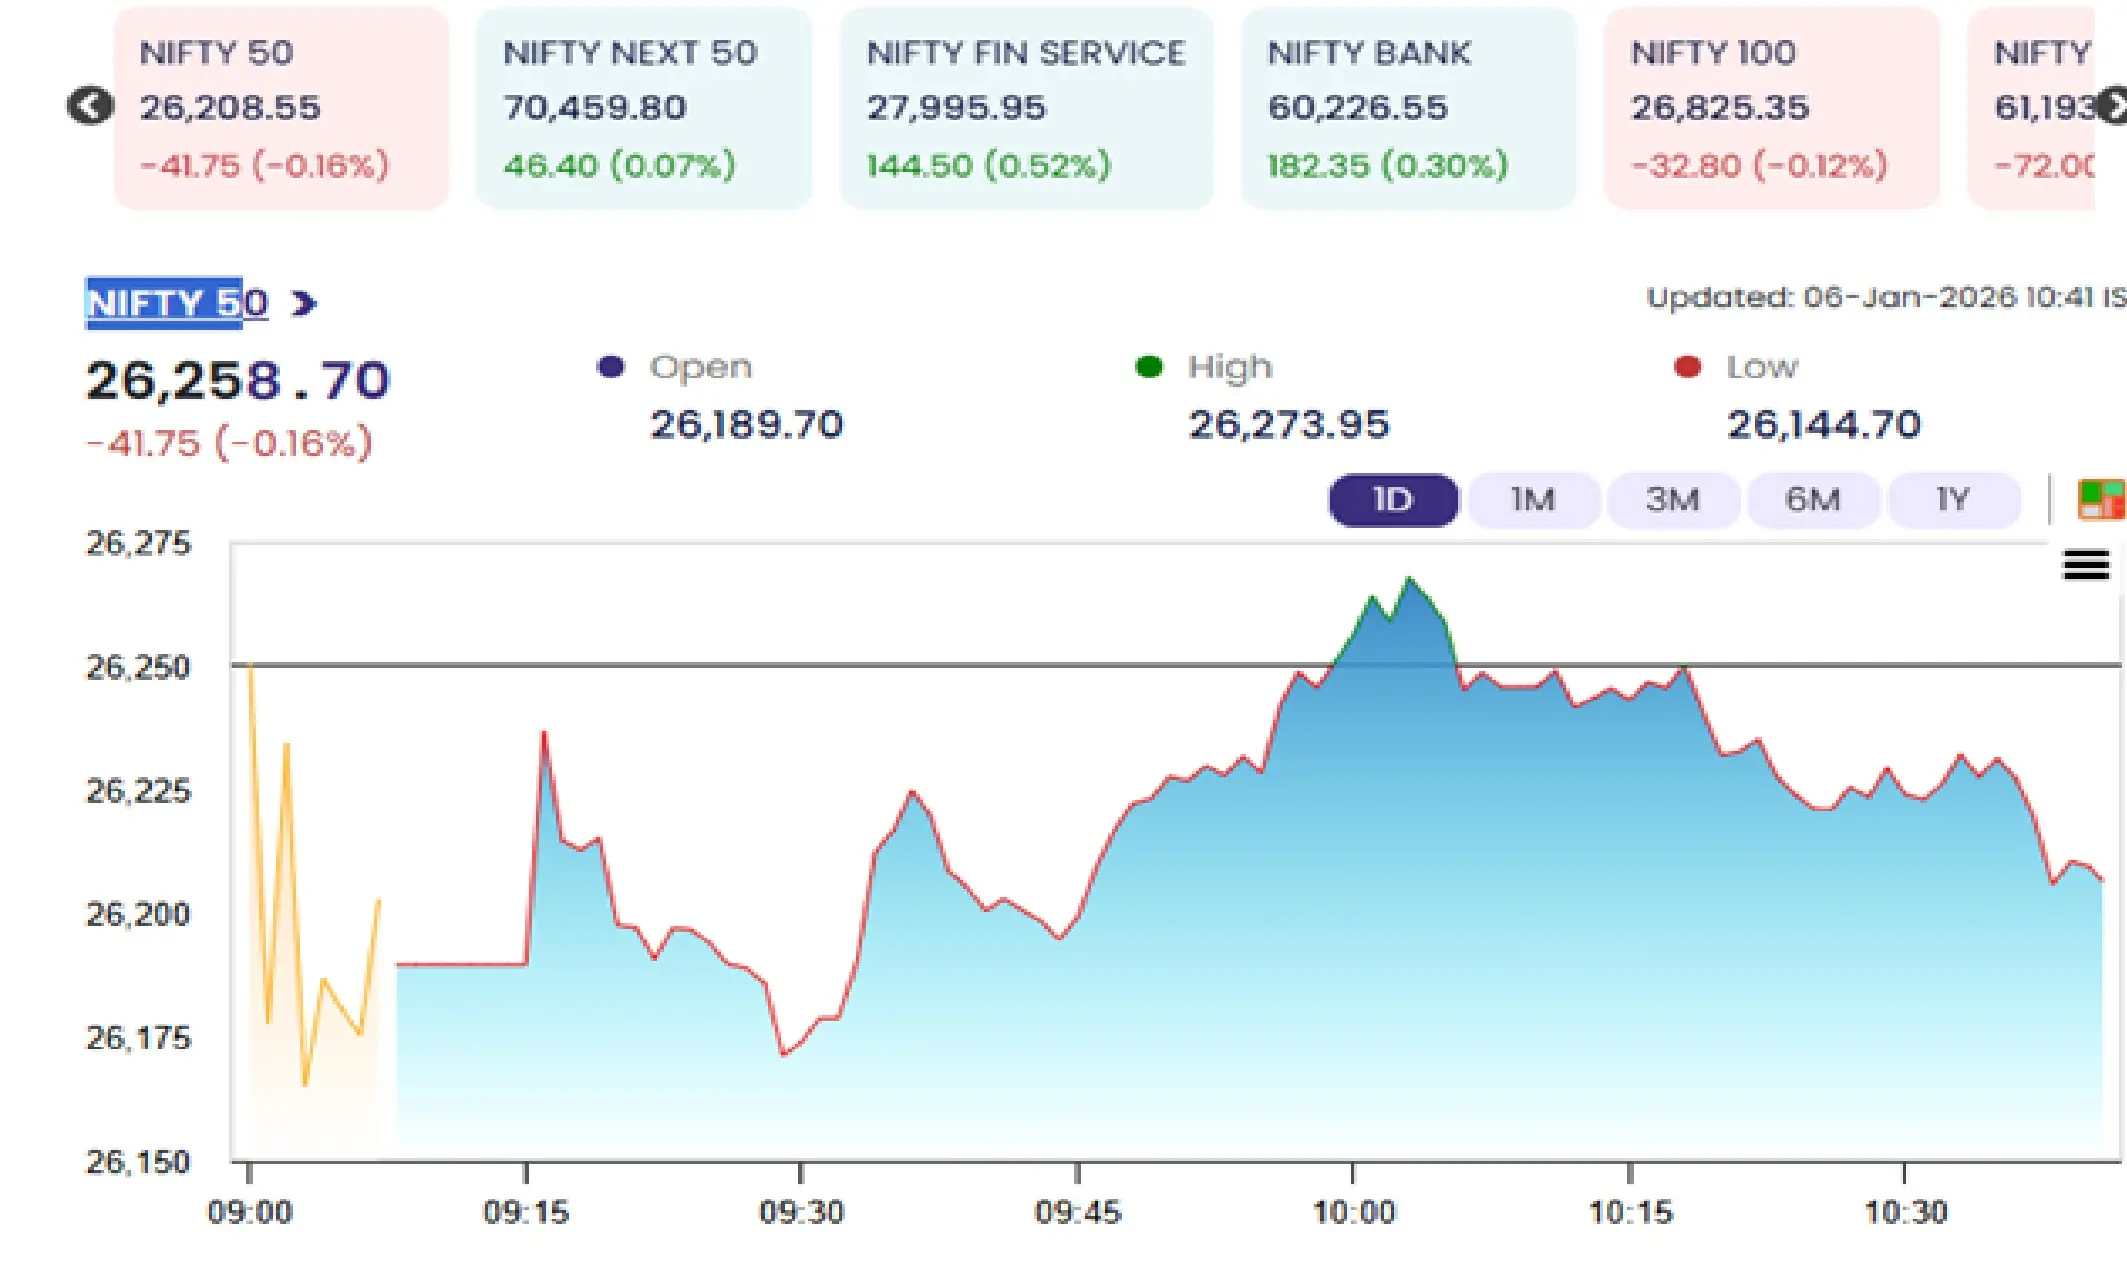Click the chevron next to NIFTY 50
Image resolution: width=2127 pixels, height=1263 pixels.
[x=303, y=303]
